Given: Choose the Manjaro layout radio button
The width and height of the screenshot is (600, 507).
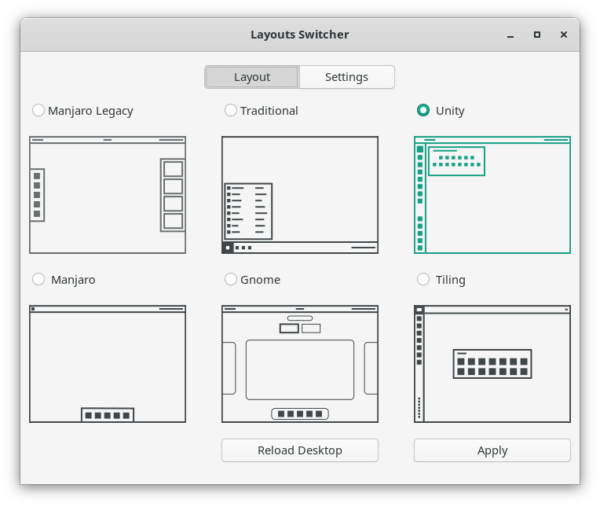Looking at the screenshot, I should click(x=38, y=279).
